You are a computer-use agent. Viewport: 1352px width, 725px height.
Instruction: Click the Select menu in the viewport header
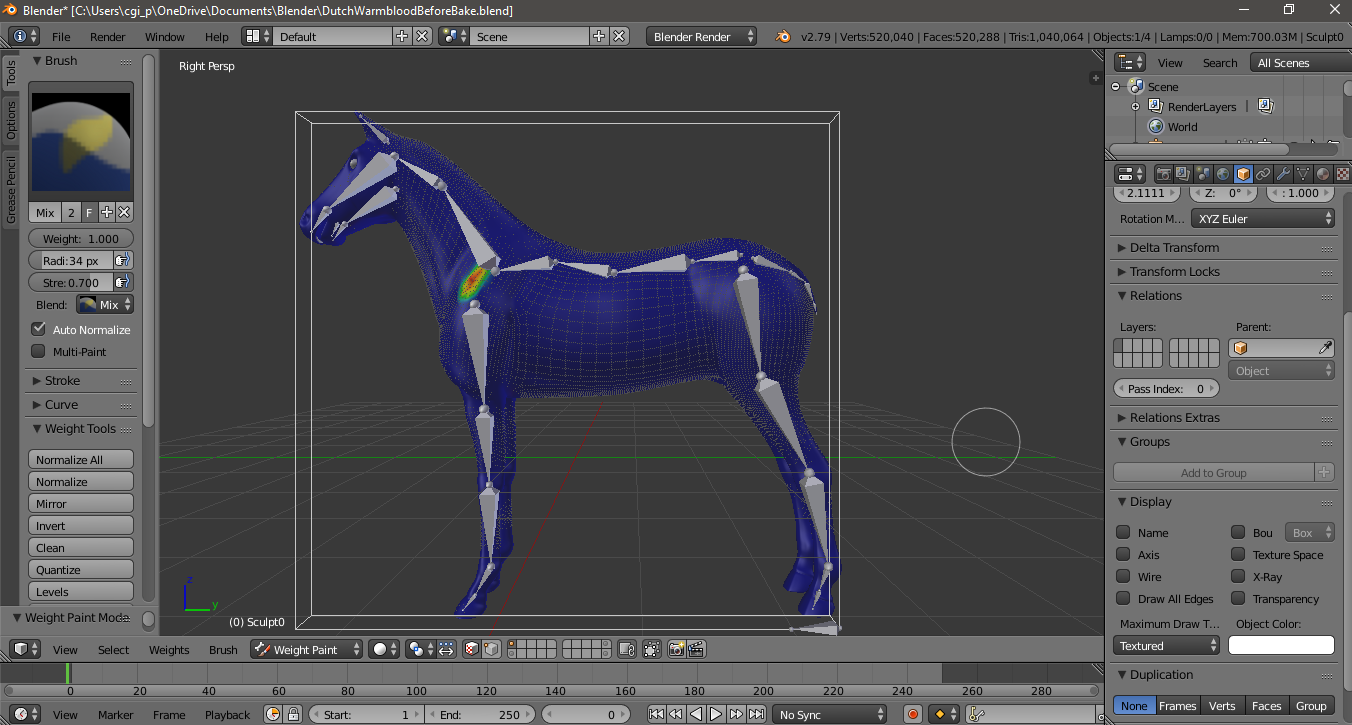113,649
